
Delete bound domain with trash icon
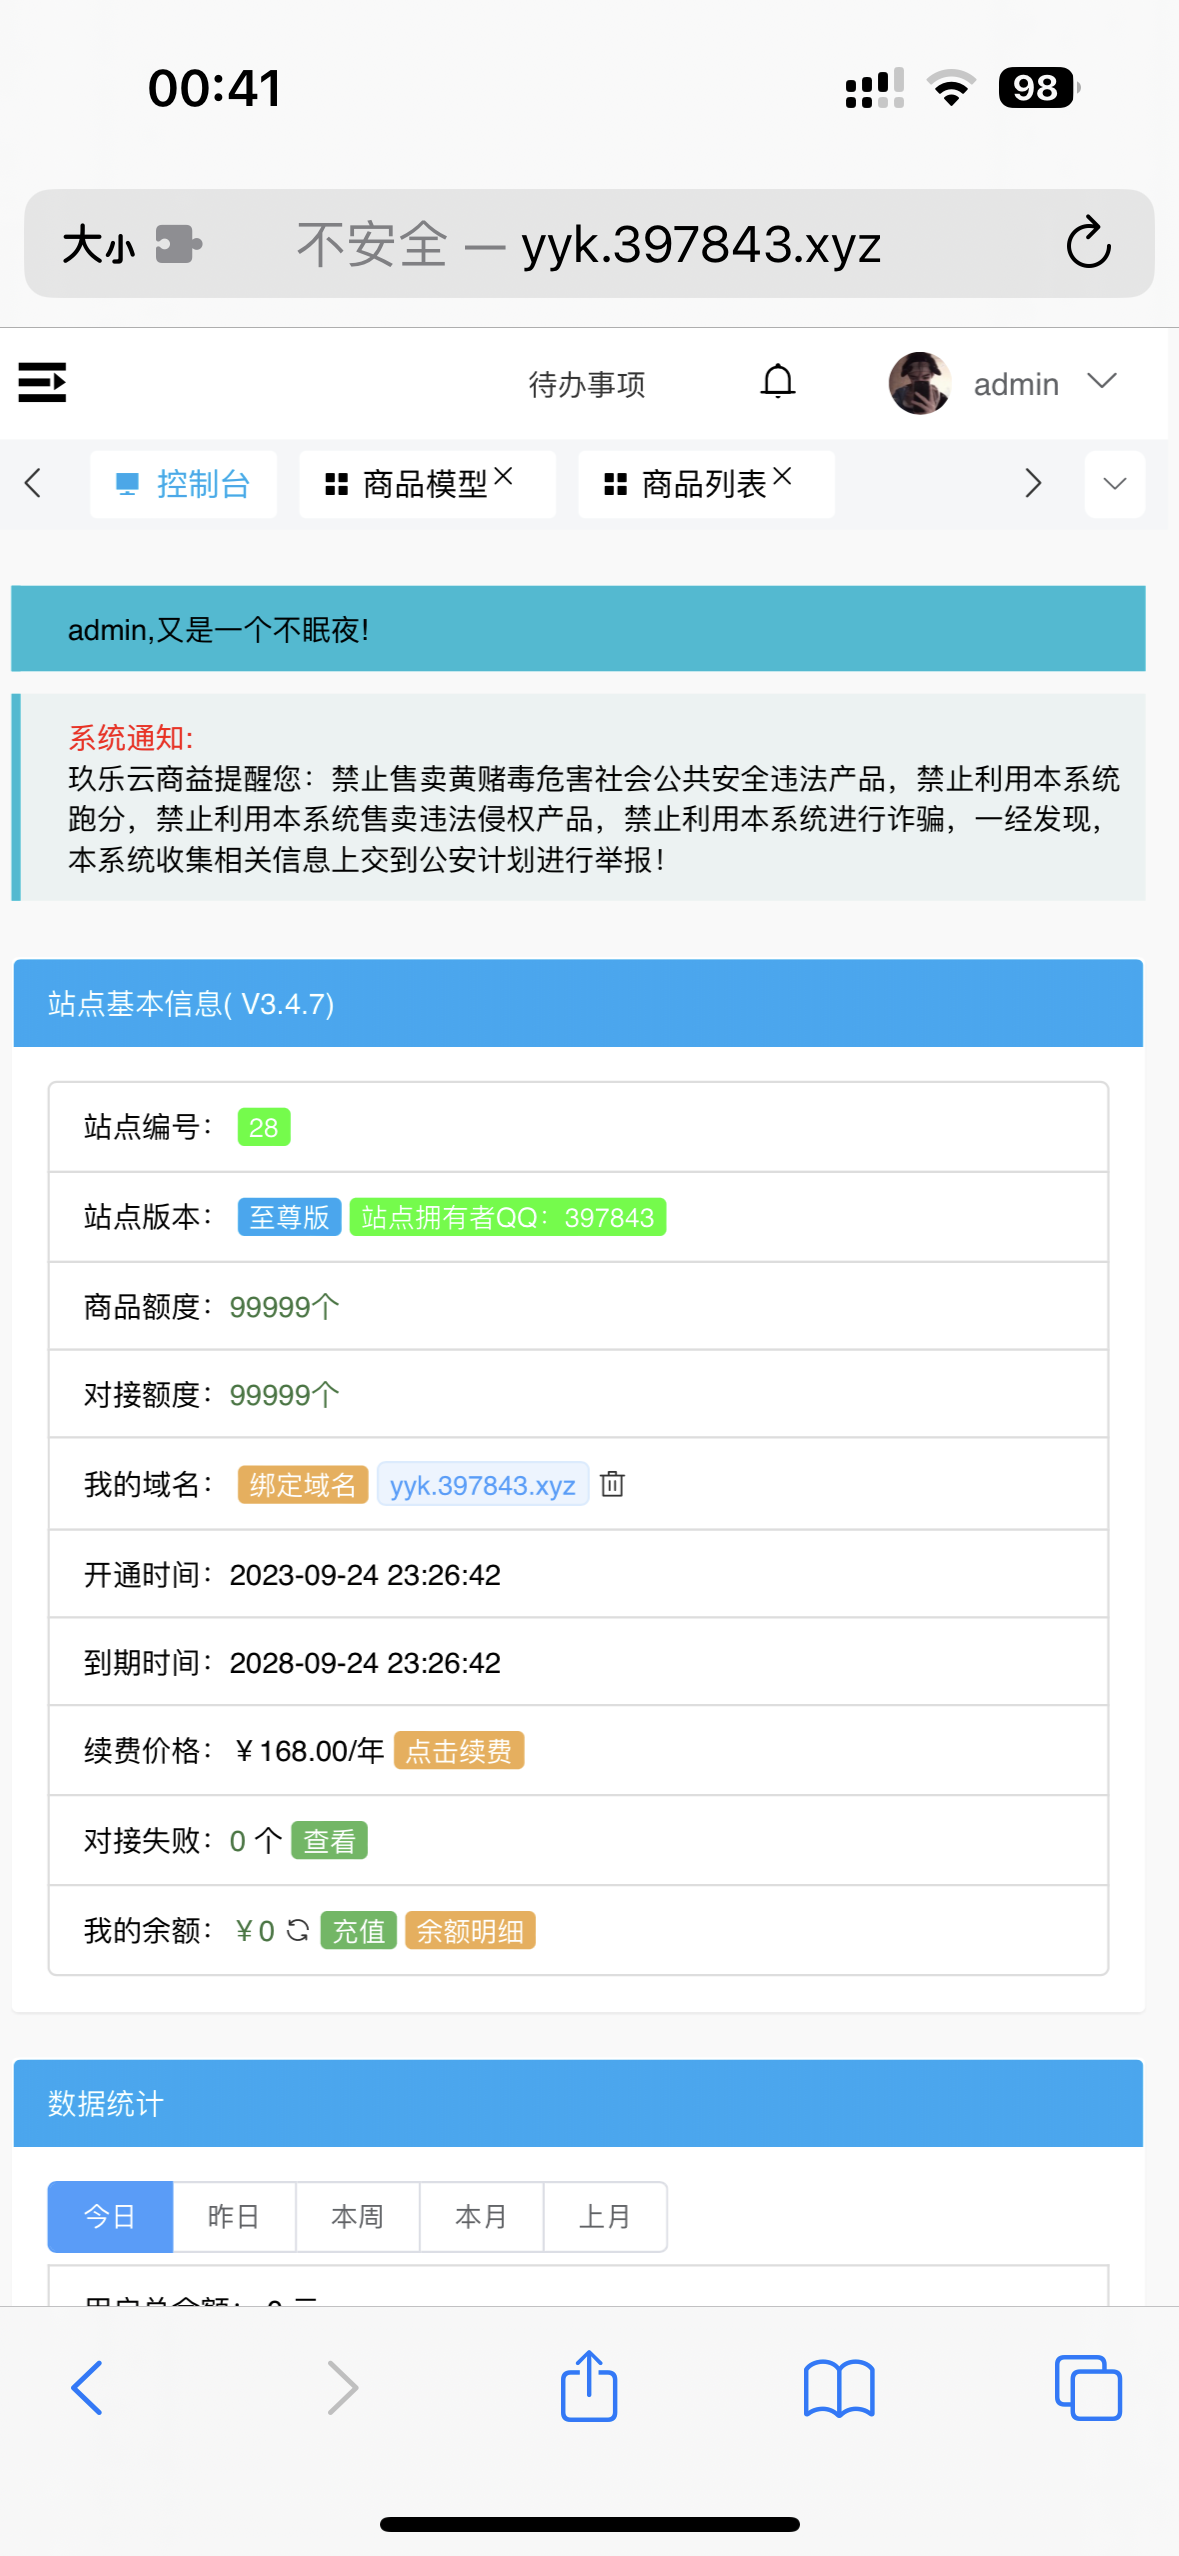(612, 1484)
